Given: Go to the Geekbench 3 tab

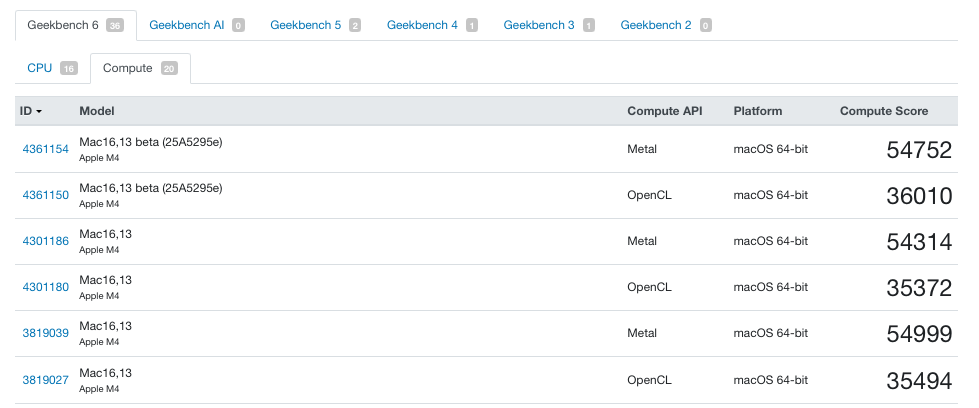Looking at the screenshot, I should (x=539, y=25).
